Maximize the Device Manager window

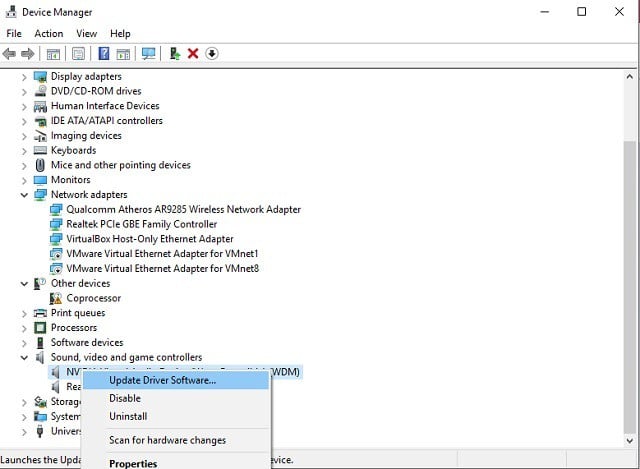[x=582, y=11]
